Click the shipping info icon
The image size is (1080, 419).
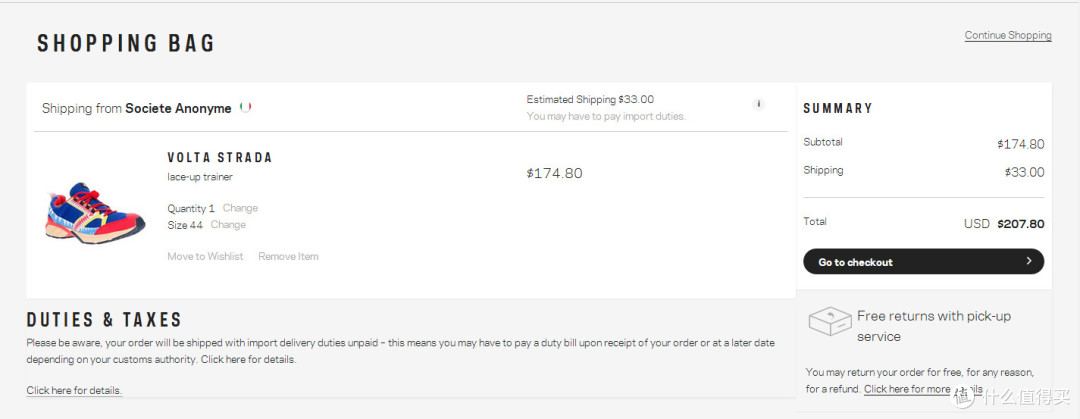click(x=758, y=105)
